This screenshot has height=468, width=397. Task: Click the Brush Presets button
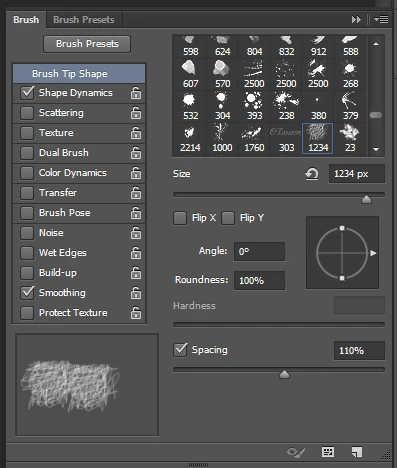tap(87, 44)
